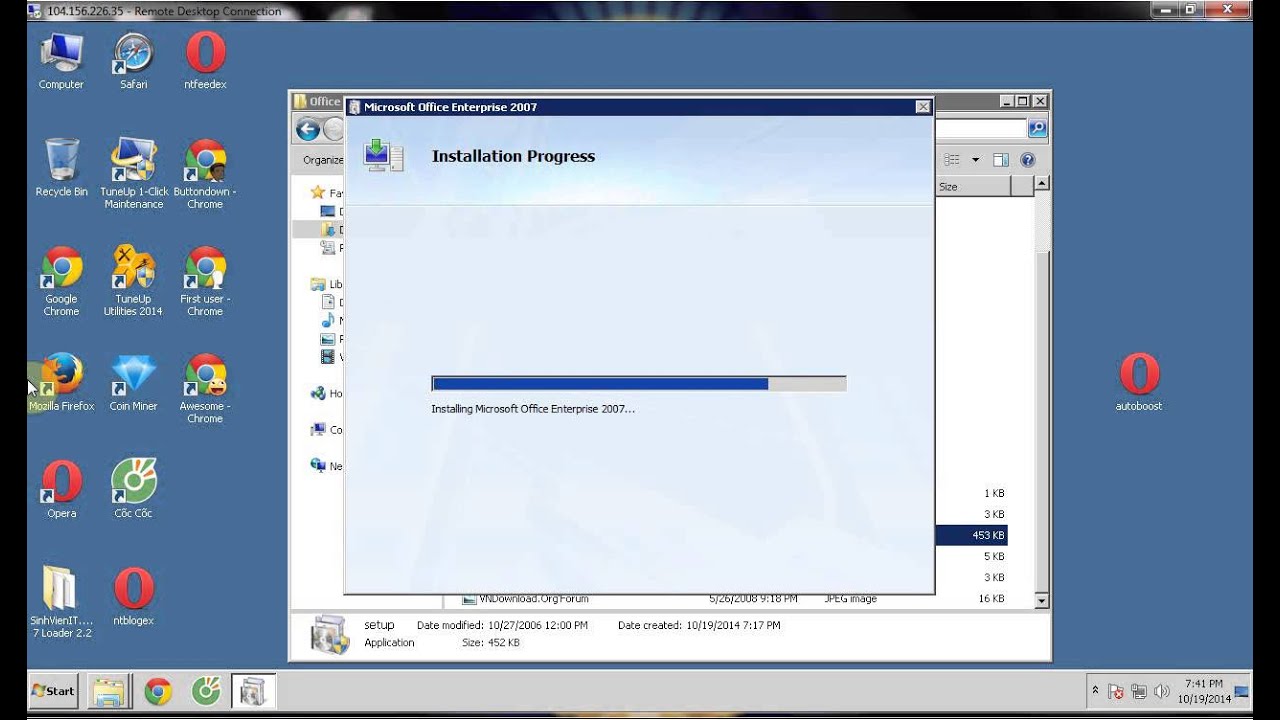Open the ntblogex Opera shortcut
Viewport: 1280px width, 720px height.
coord(133,596)
